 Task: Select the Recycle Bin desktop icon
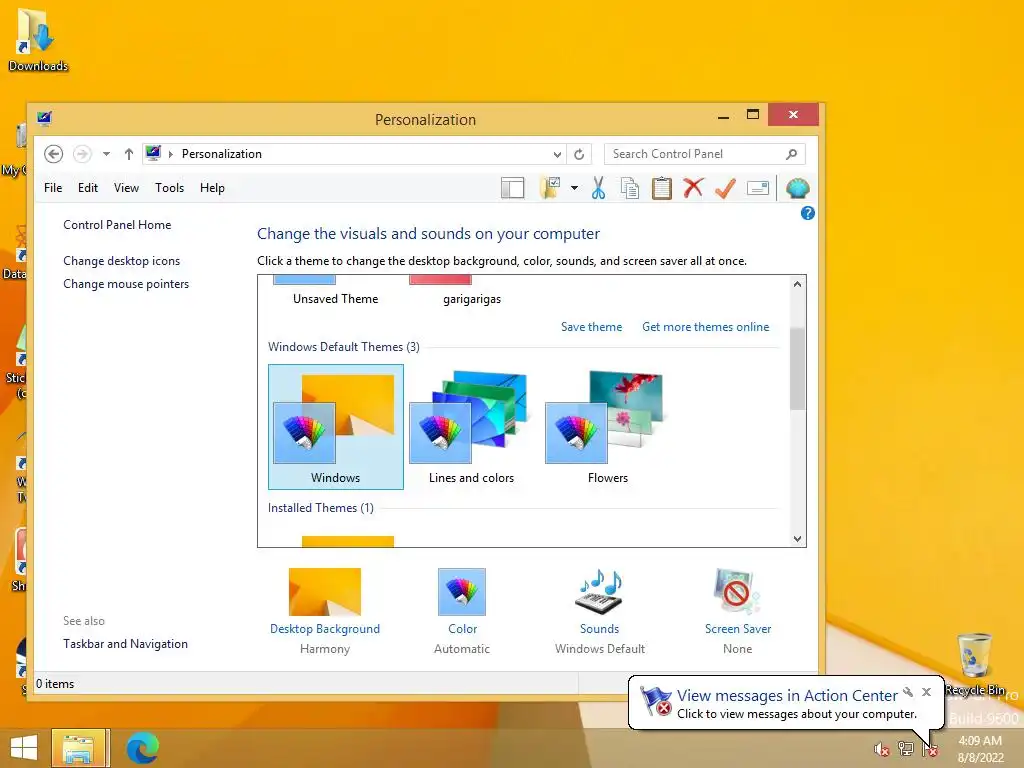(974, 664)
